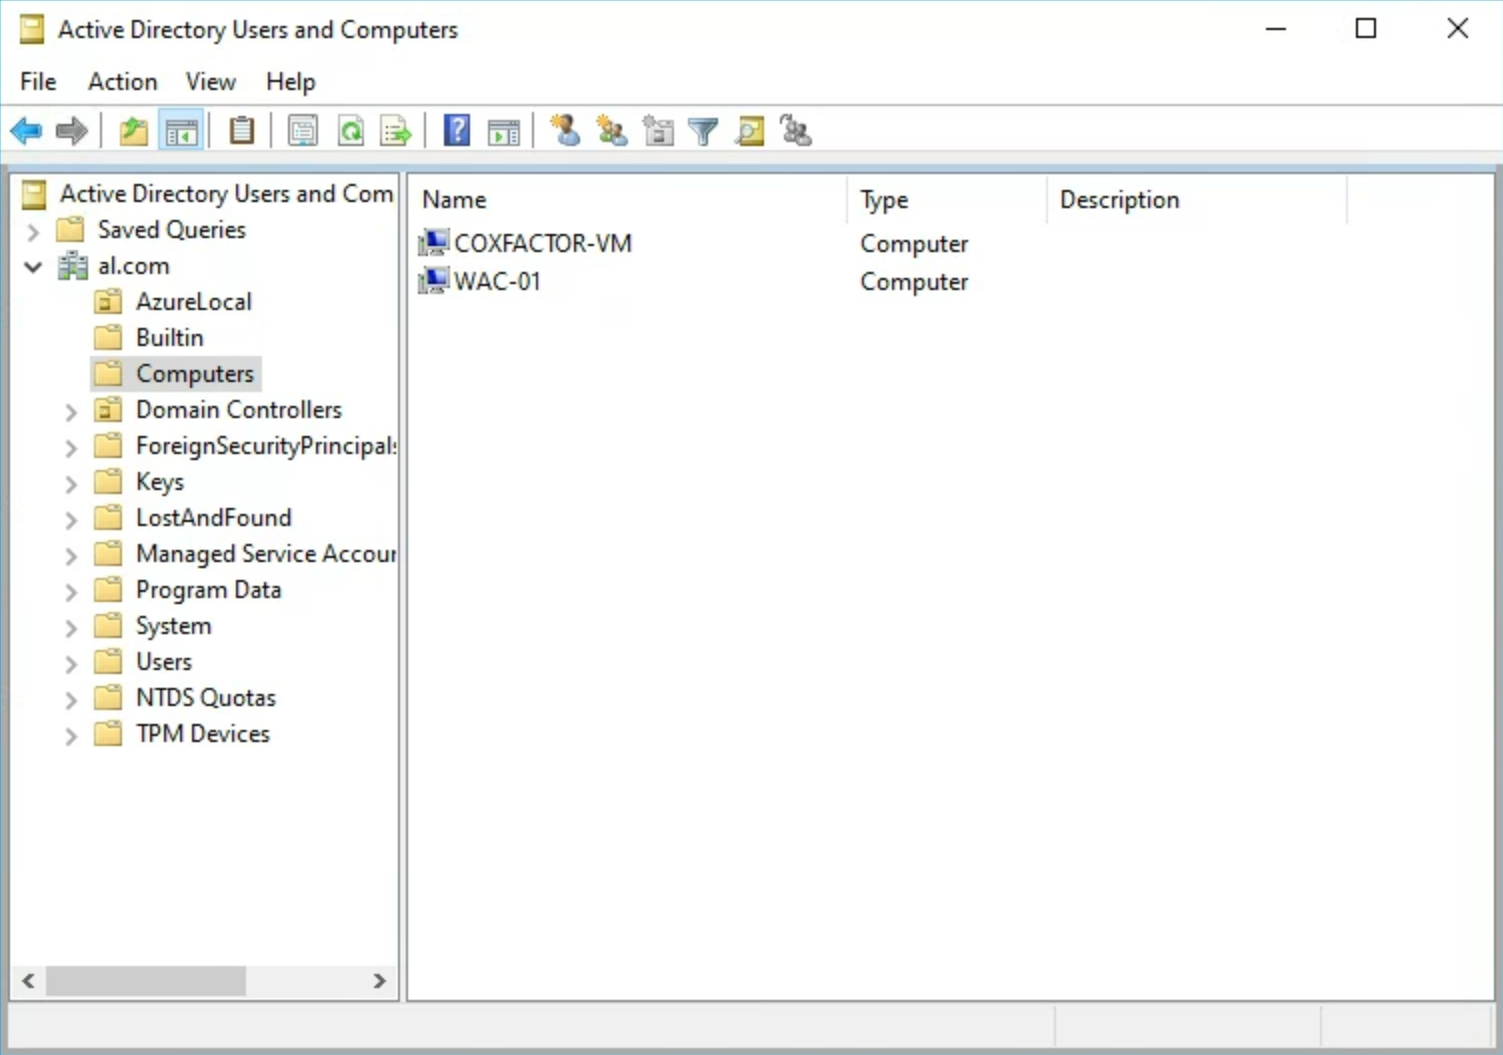Select the System tree label
Image resolution: width=1503 pixels, height=1055 pixels.
[x=173, y=626]
